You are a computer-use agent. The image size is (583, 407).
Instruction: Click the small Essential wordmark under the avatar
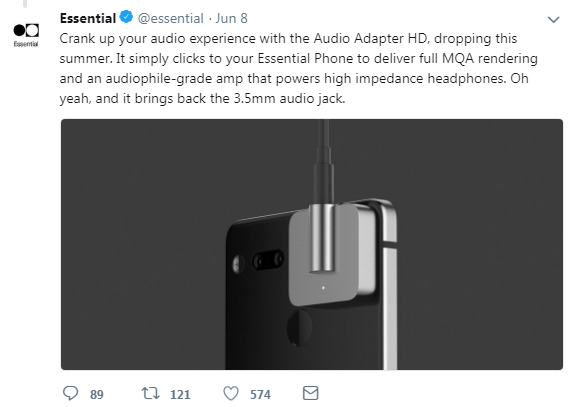(x=26, y=44)
